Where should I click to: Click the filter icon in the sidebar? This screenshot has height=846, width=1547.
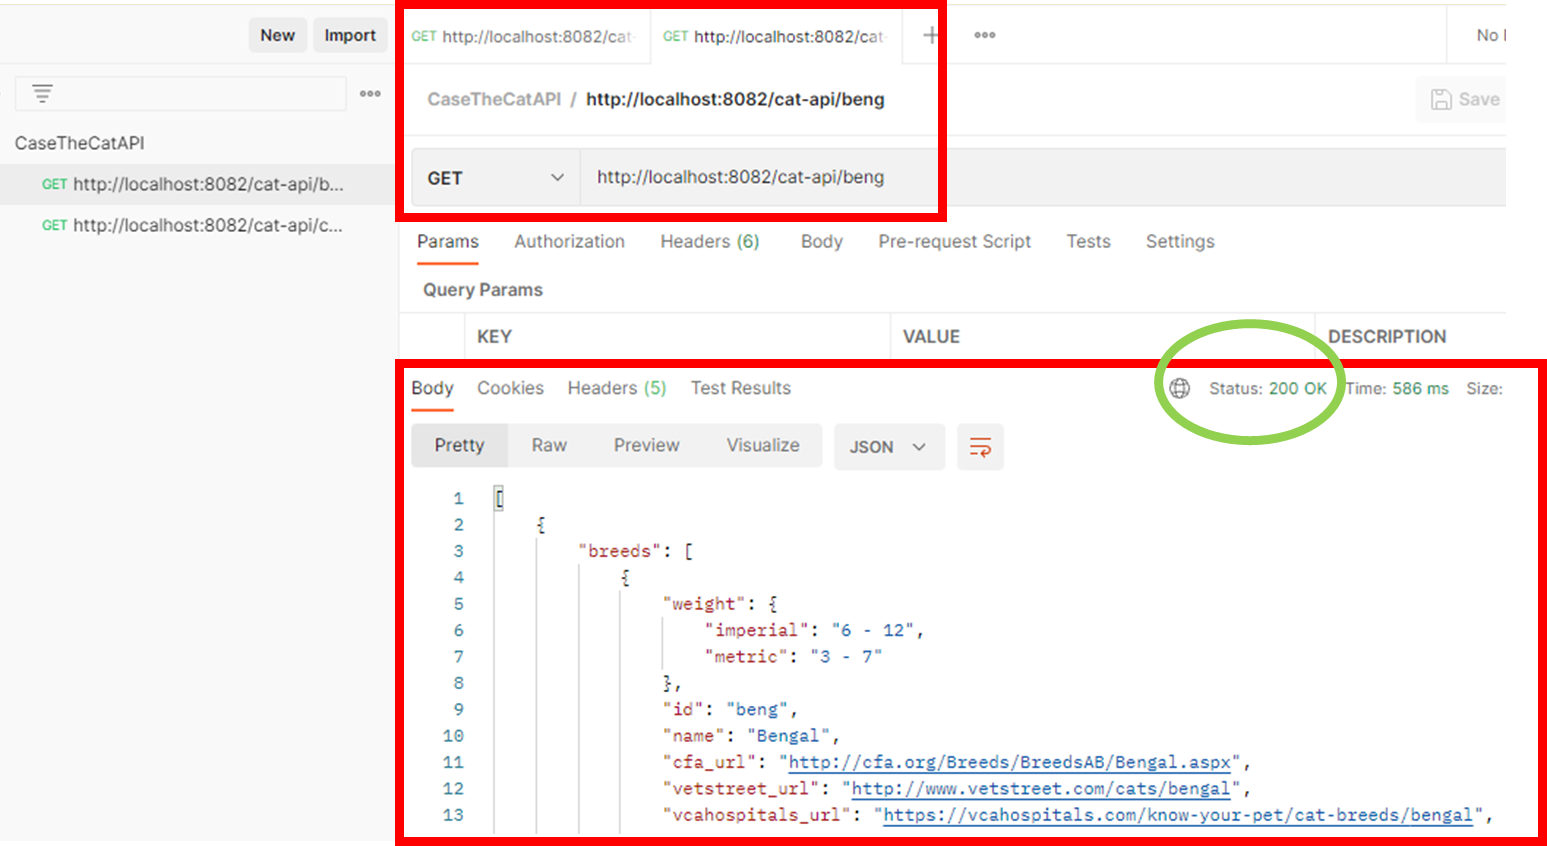42,94
